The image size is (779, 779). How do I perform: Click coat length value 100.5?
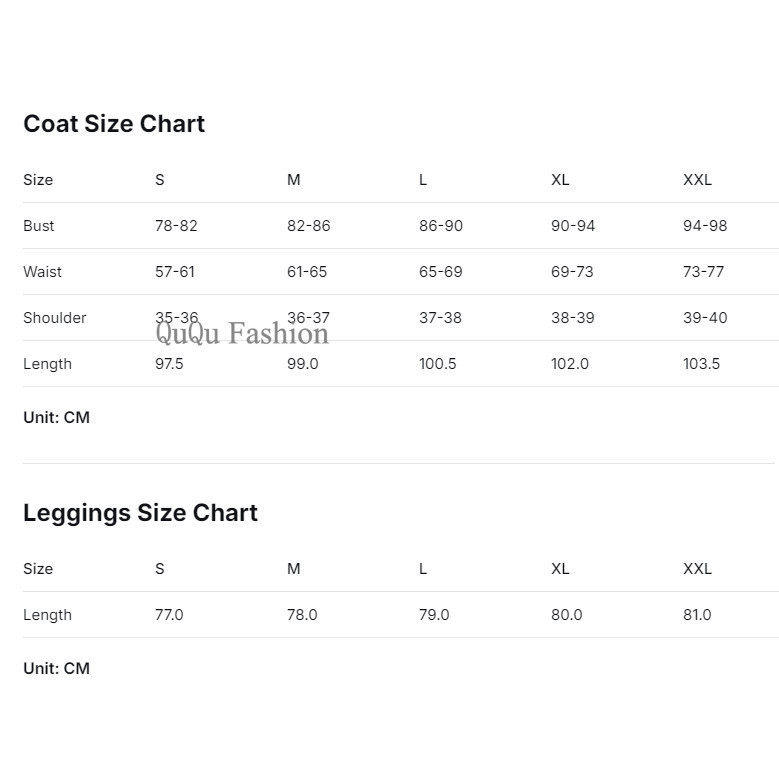click(437, 364)
